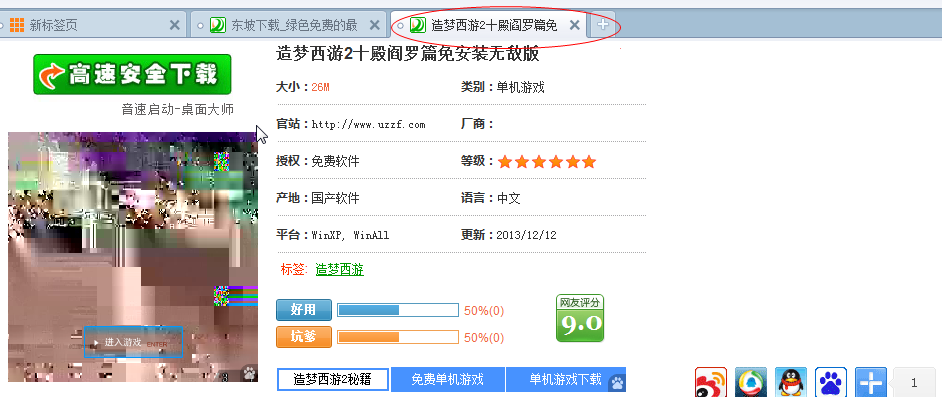Share to QQ penguin icon
The width and height of the screenshot is (942, 400).
[x=791, y=383]
